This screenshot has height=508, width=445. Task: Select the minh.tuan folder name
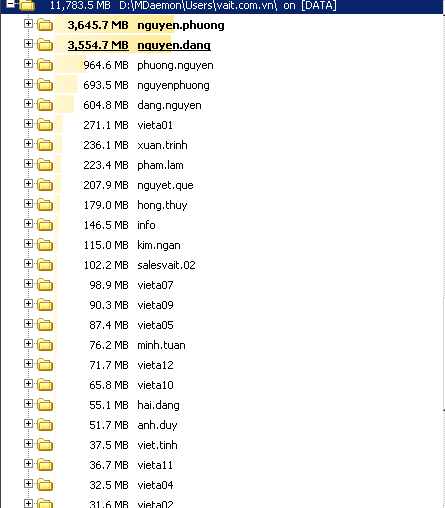point(161,345)
